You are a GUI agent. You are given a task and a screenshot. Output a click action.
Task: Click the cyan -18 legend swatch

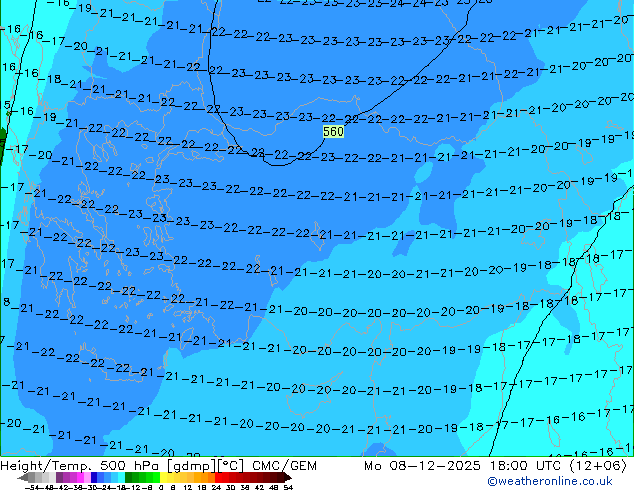click(122, 477)
